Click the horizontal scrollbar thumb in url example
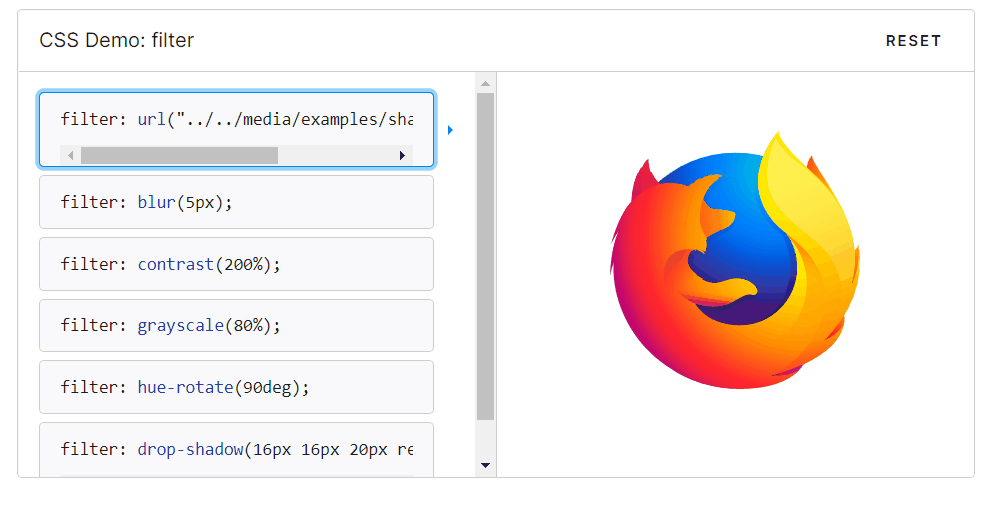This screenshot has height=512, width=995. pos(180,155)
